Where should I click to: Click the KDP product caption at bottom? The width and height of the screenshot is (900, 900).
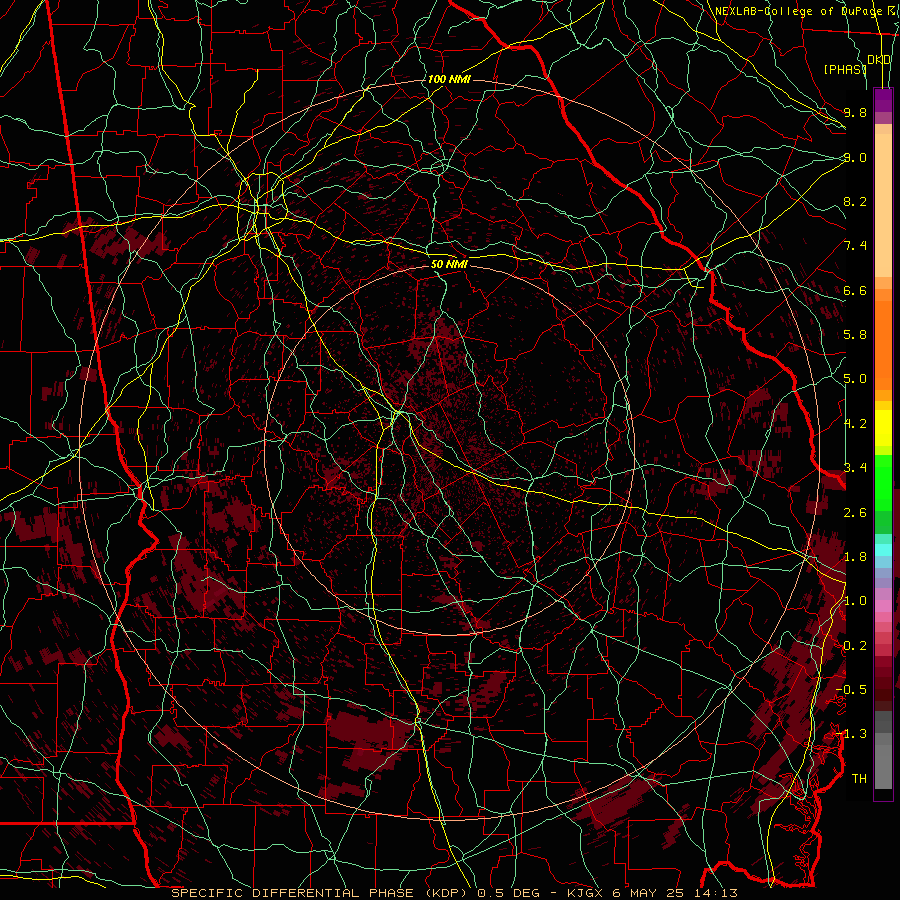(454, 893)
